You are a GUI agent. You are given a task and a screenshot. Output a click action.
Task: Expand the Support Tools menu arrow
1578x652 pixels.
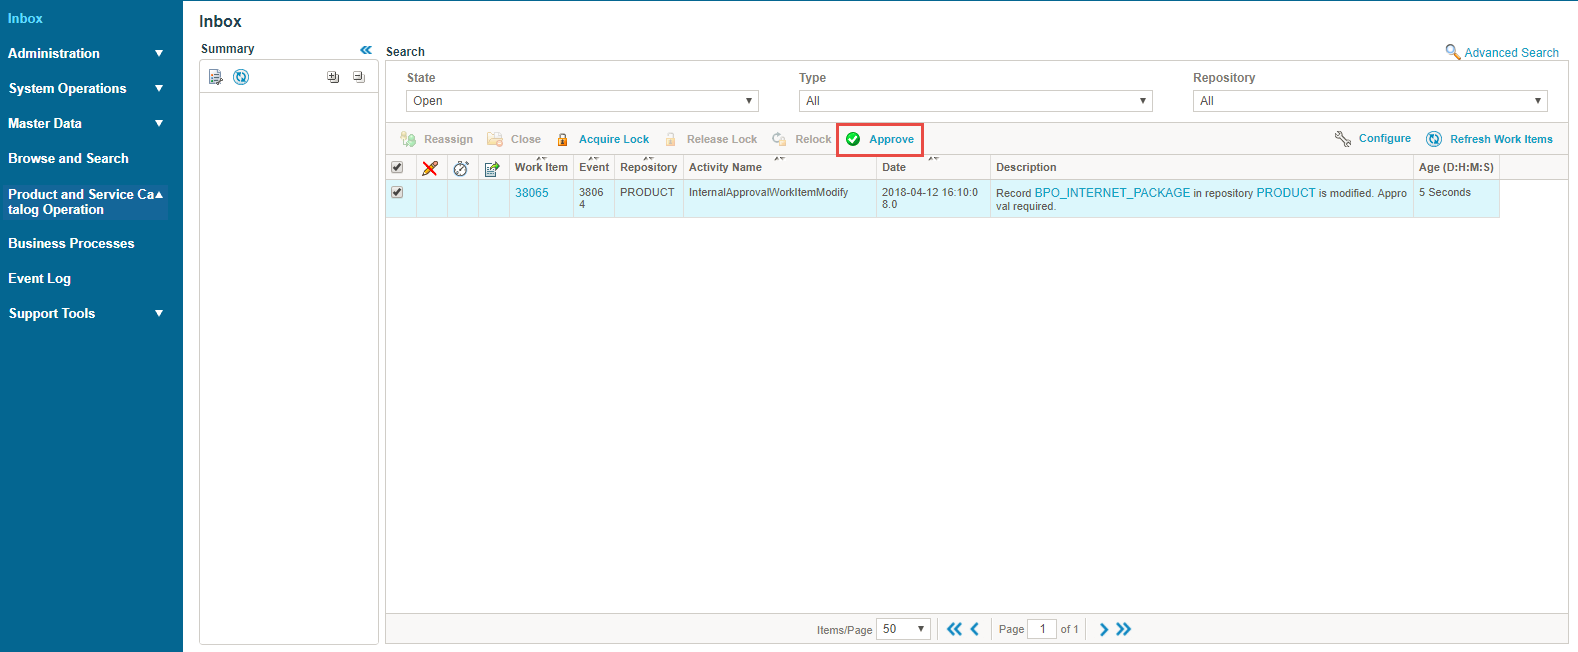point(159,313)
